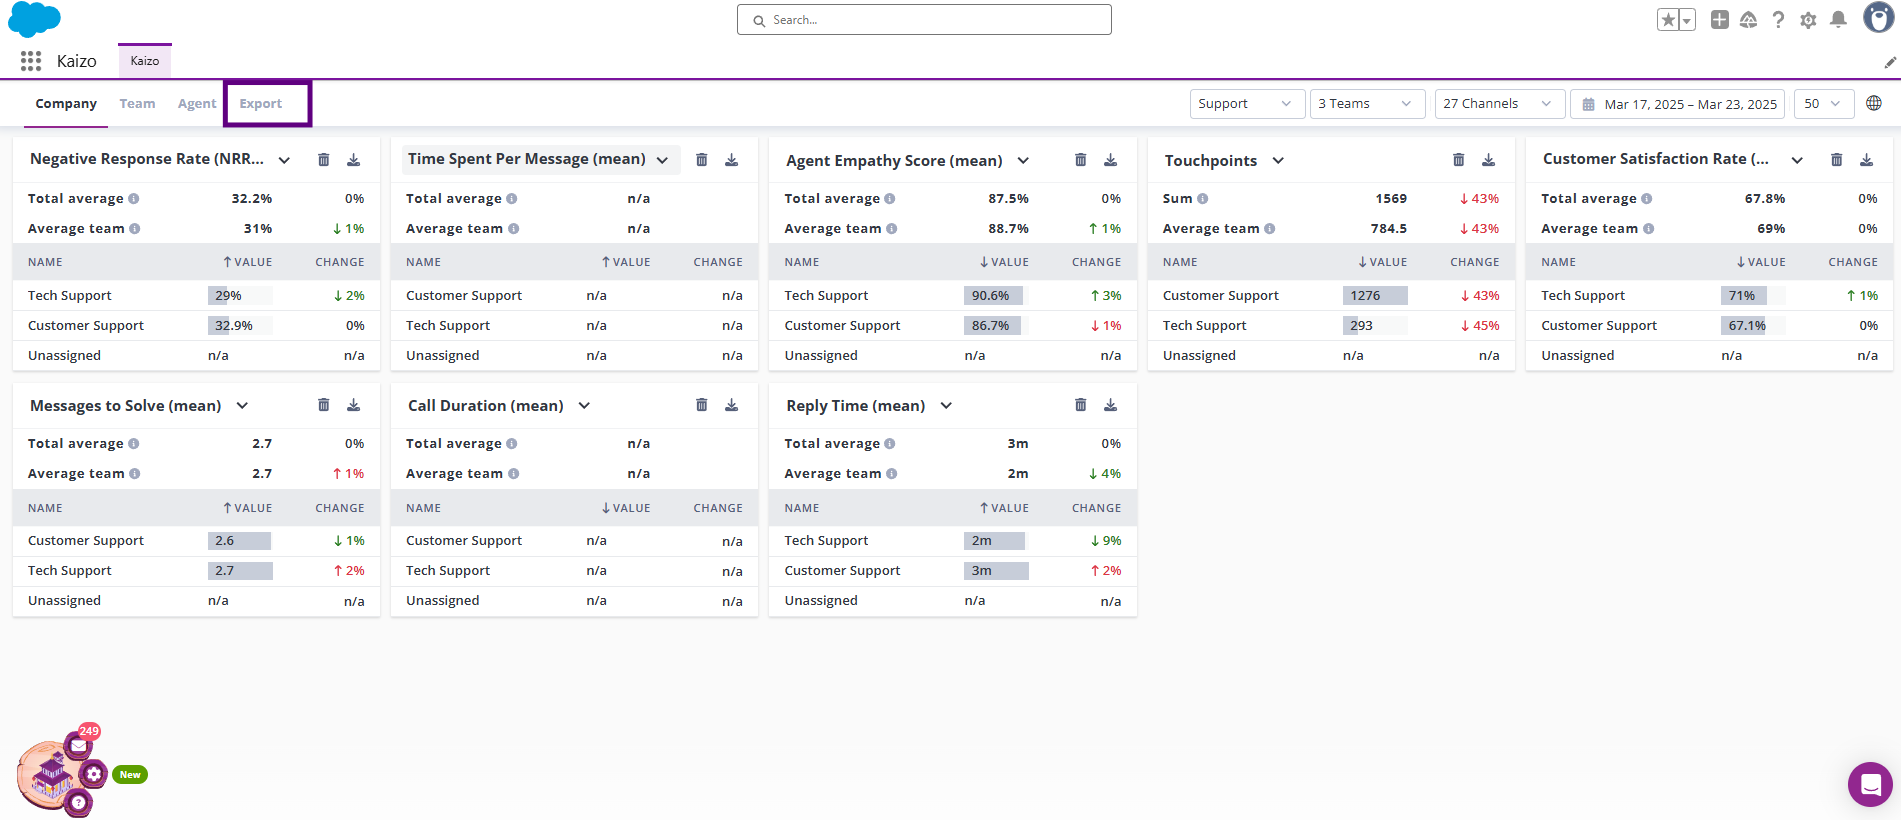Image resolution: width=1901 pixels, height=820 pixels.
Task: Switch to the Team tab
Action: coord(137,104)
